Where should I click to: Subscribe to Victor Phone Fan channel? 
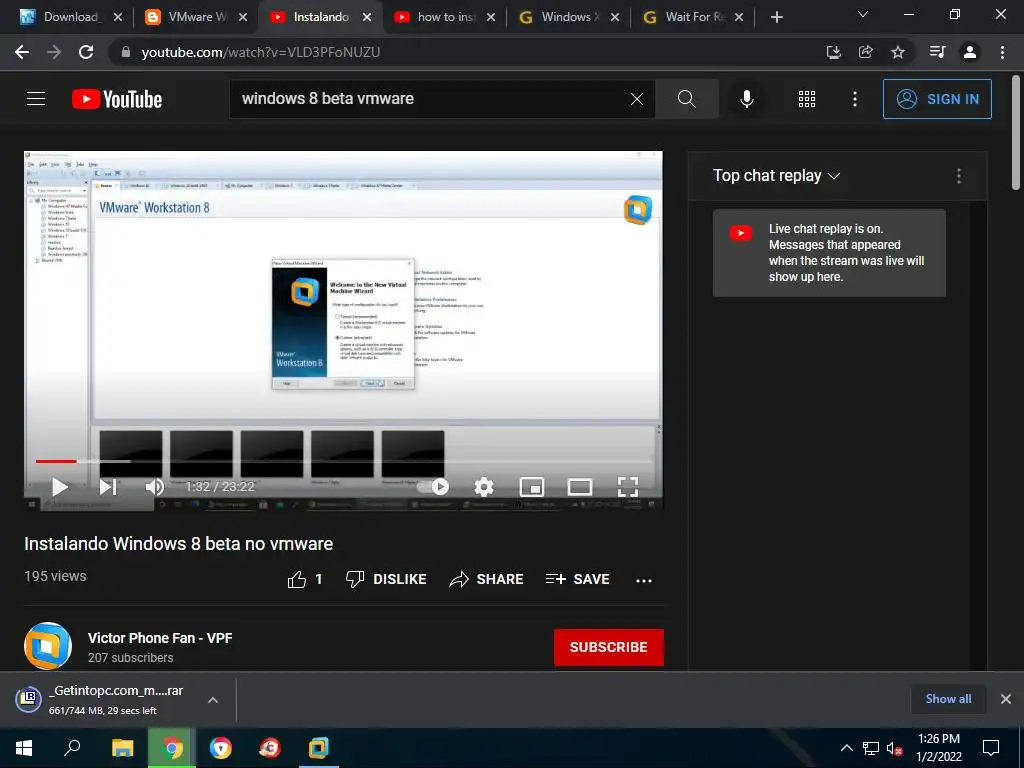[x=609, y=647]
